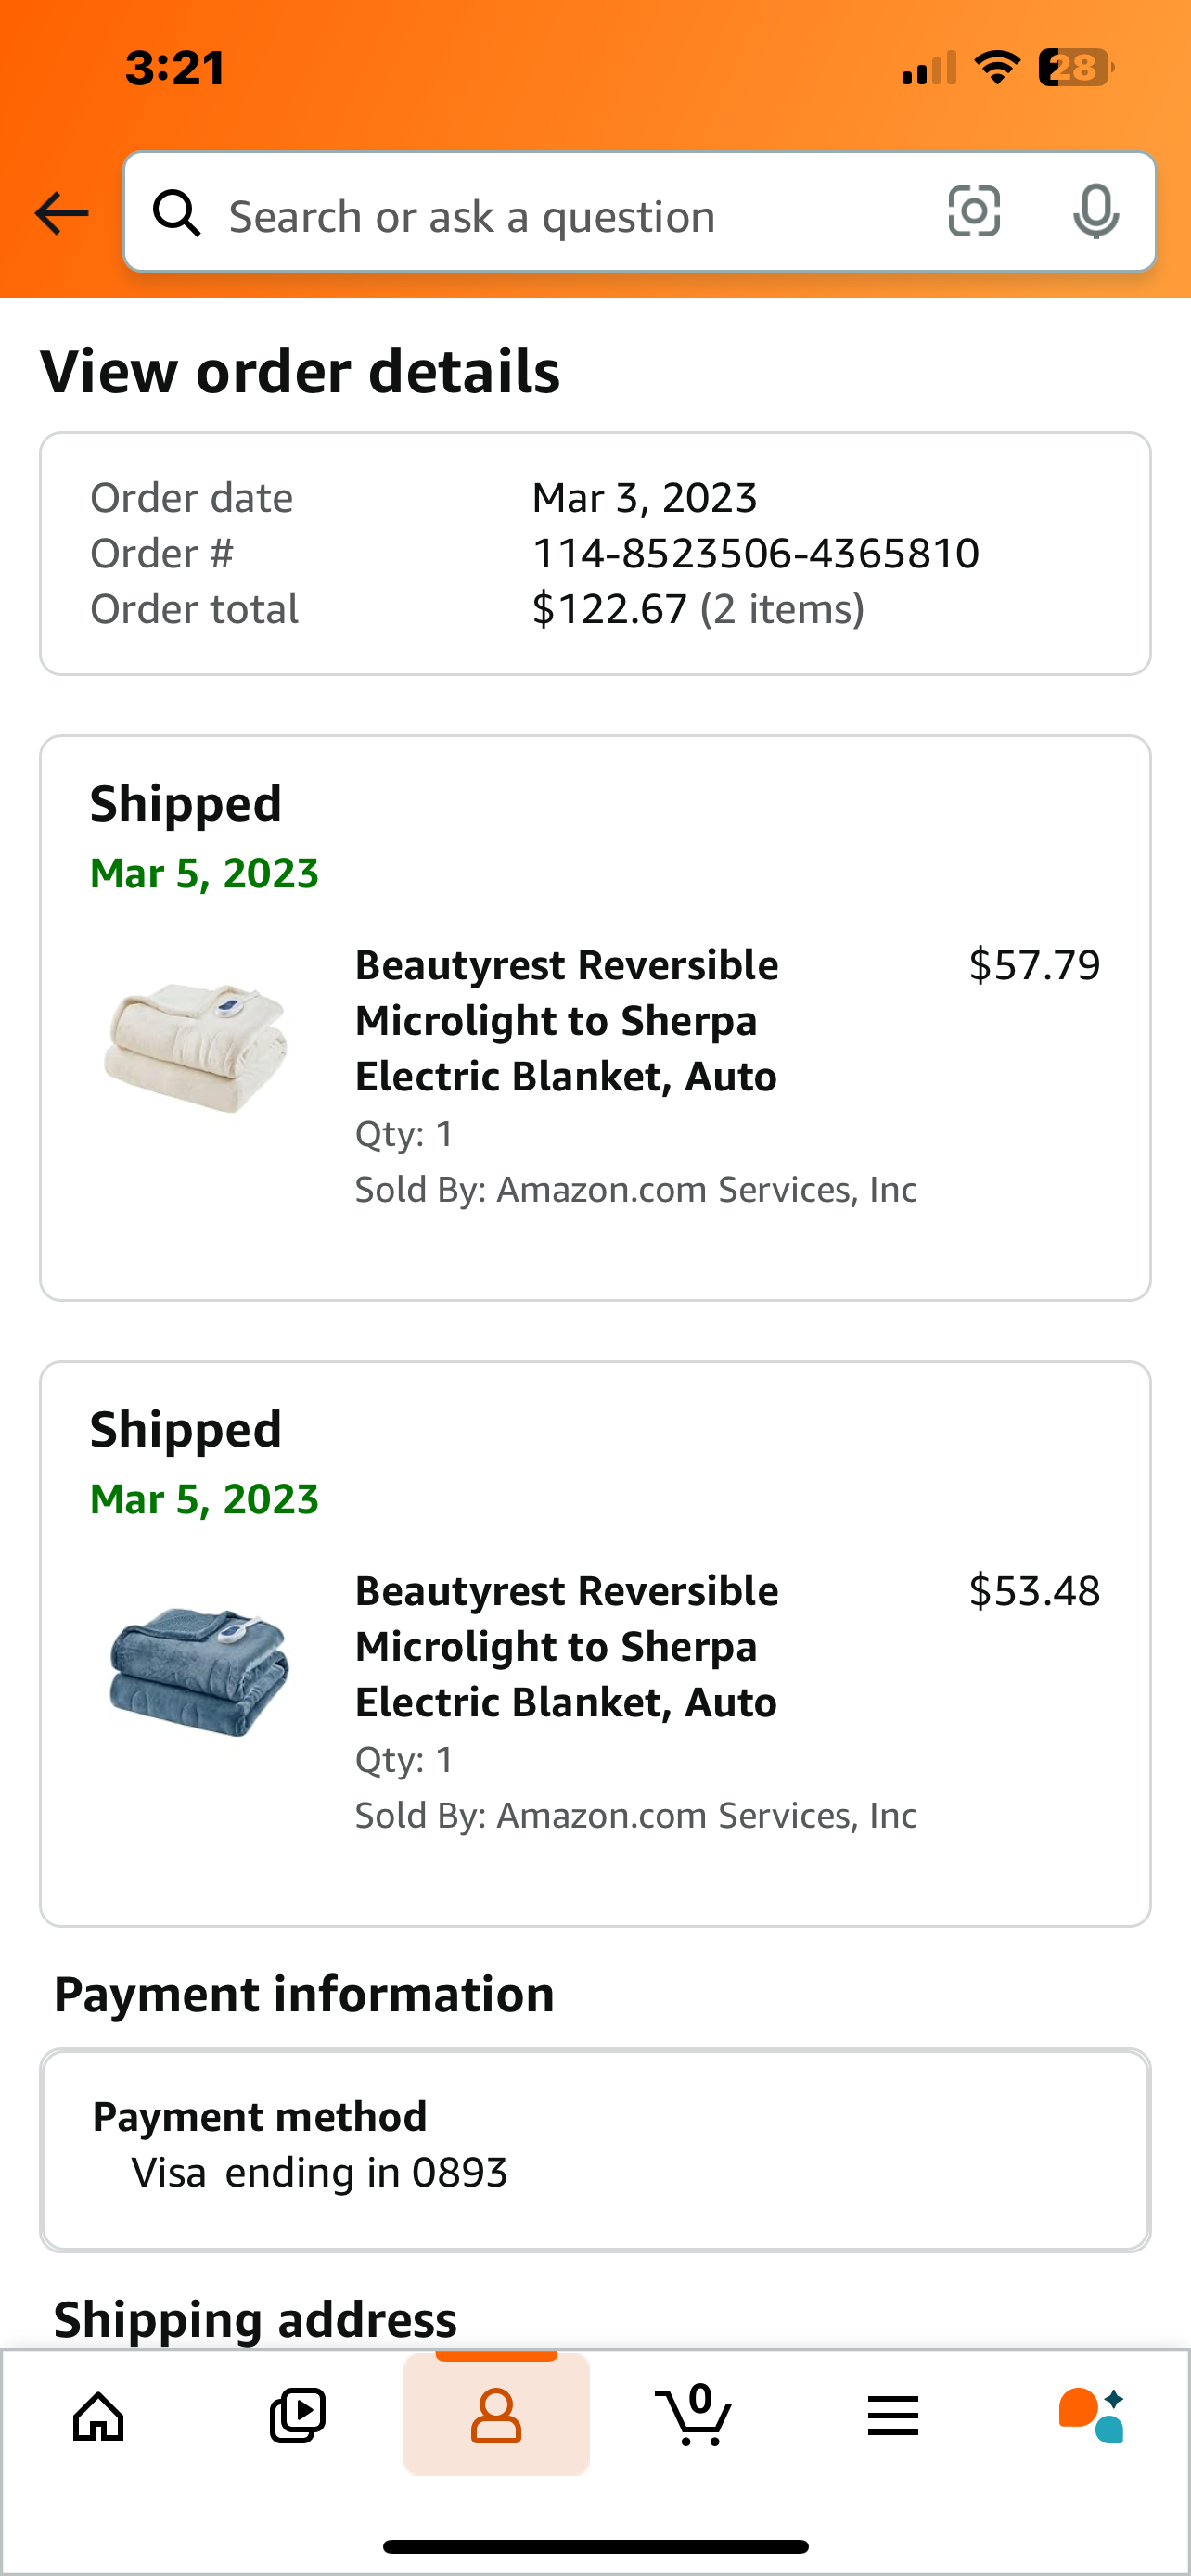The image size is (1191, 2576).
Task: Tap the microphone voice search icon
Action: click(1096, 212)
